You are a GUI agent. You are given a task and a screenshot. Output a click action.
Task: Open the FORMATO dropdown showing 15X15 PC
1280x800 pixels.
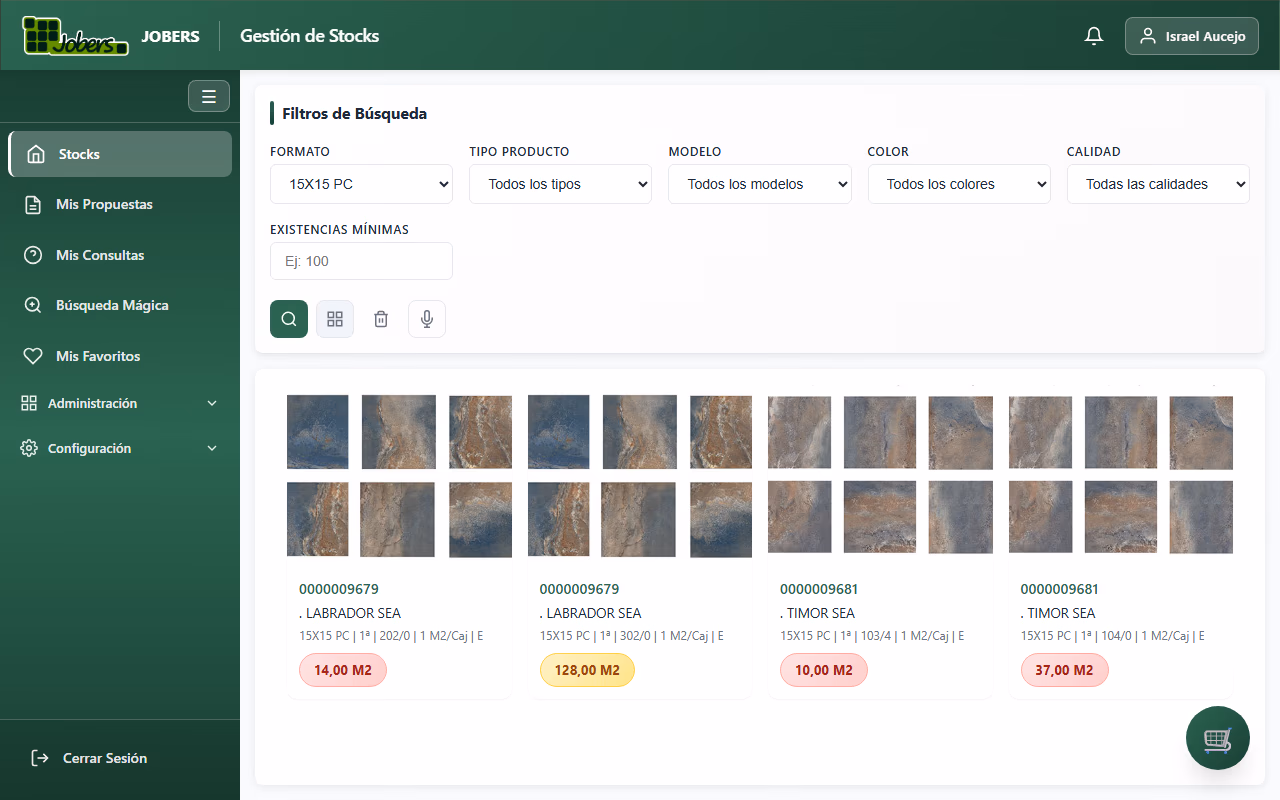361,183
